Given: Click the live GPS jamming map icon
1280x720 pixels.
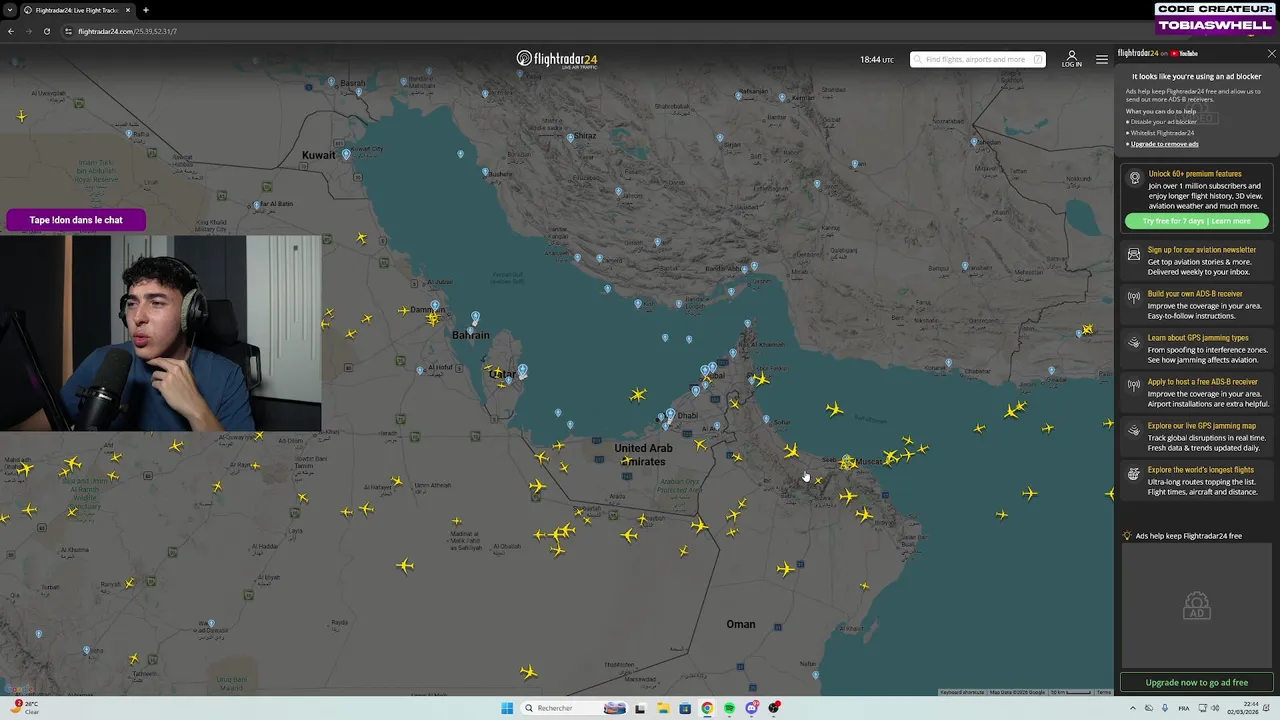Looking at the screenshot, I should [1134, 430].
